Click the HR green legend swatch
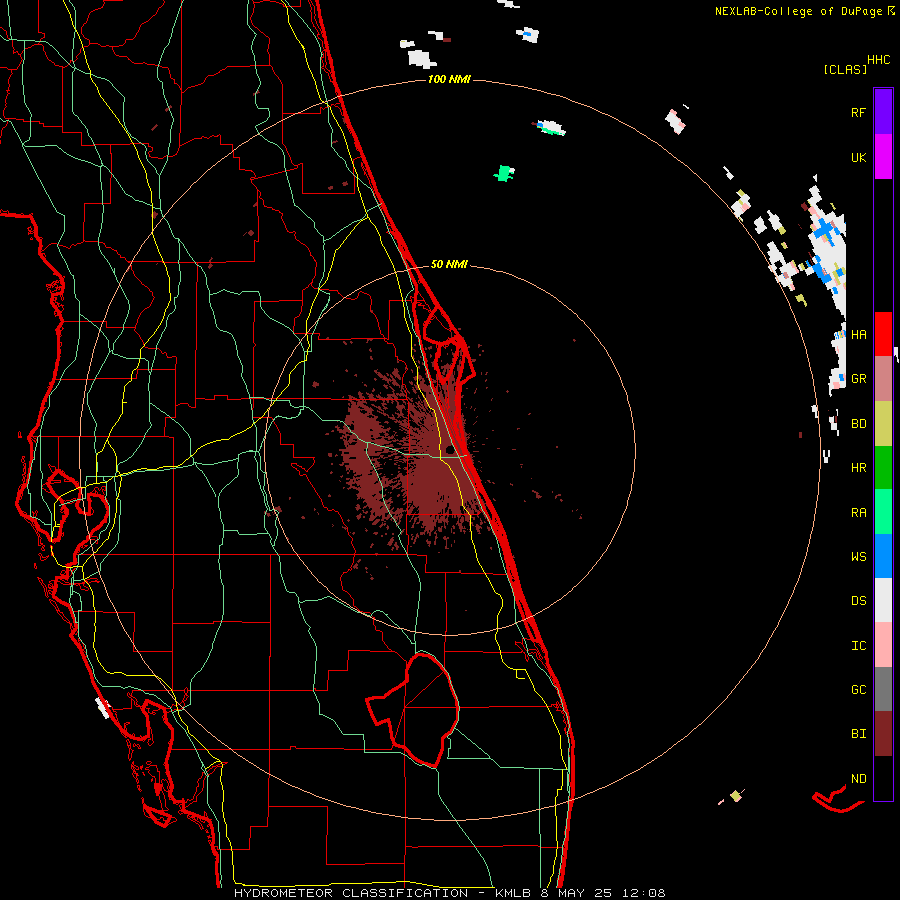 click(883, 468)
